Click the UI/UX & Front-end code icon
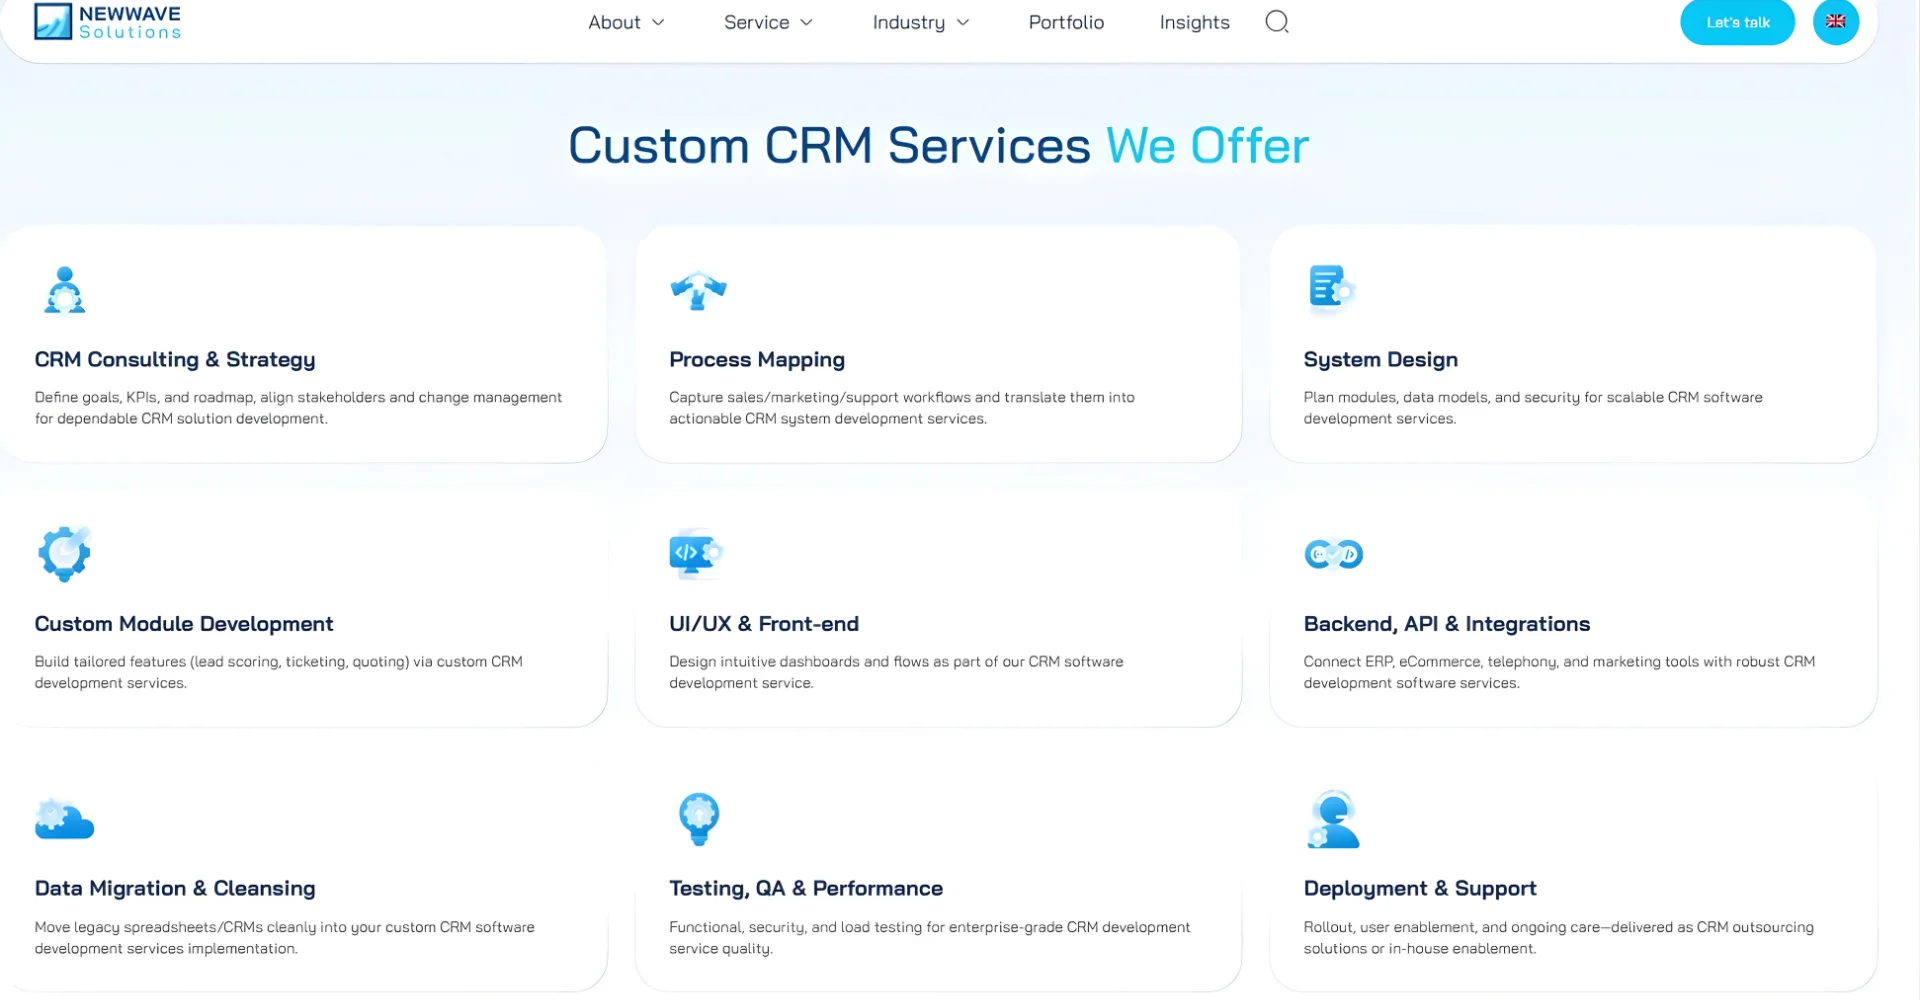The image size is (1920, 1000). click(x=695, y=554)
